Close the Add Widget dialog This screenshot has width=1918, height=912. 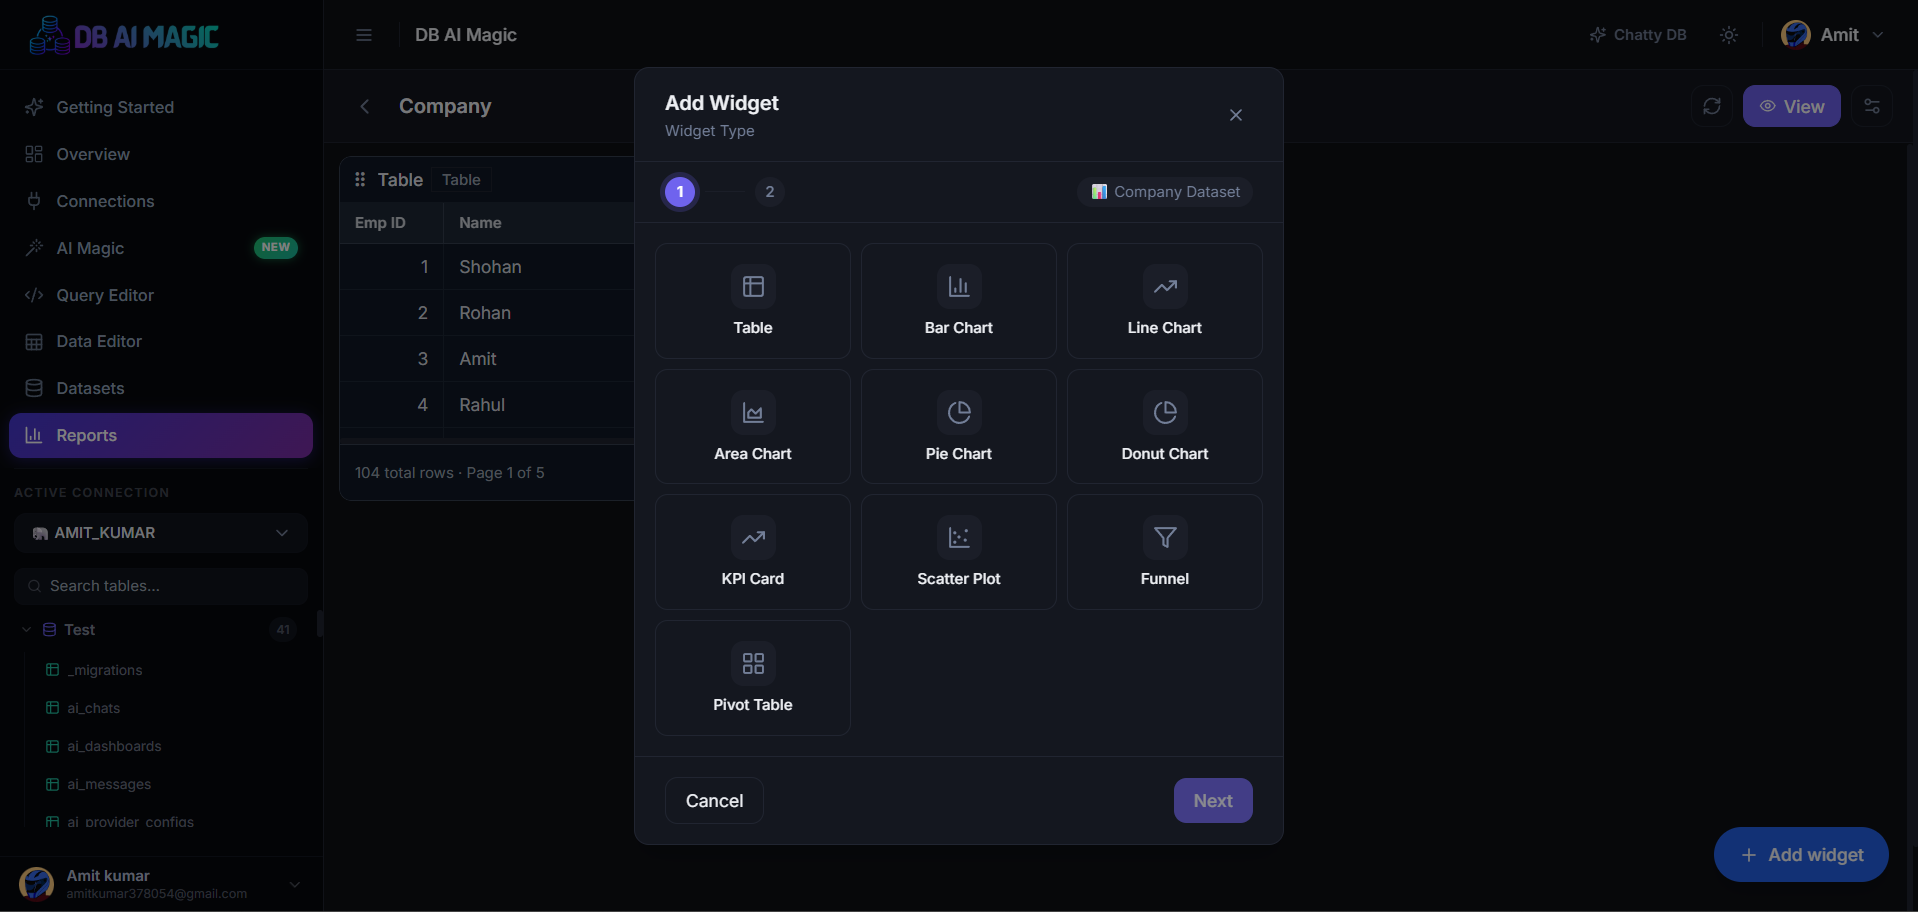[x=1236, y=115]
